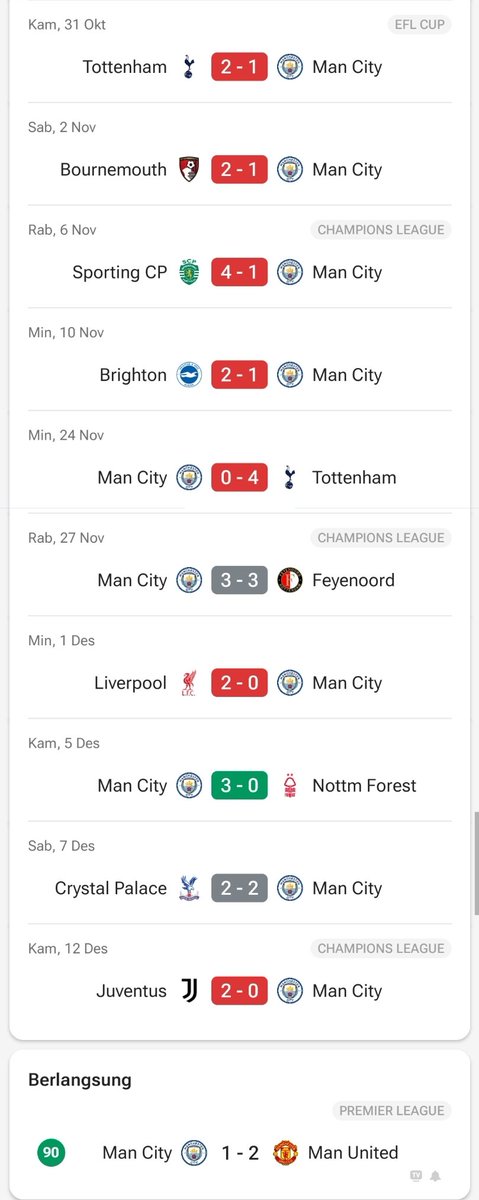
Task: Tap the Brighton club crest
Action: 189,375
